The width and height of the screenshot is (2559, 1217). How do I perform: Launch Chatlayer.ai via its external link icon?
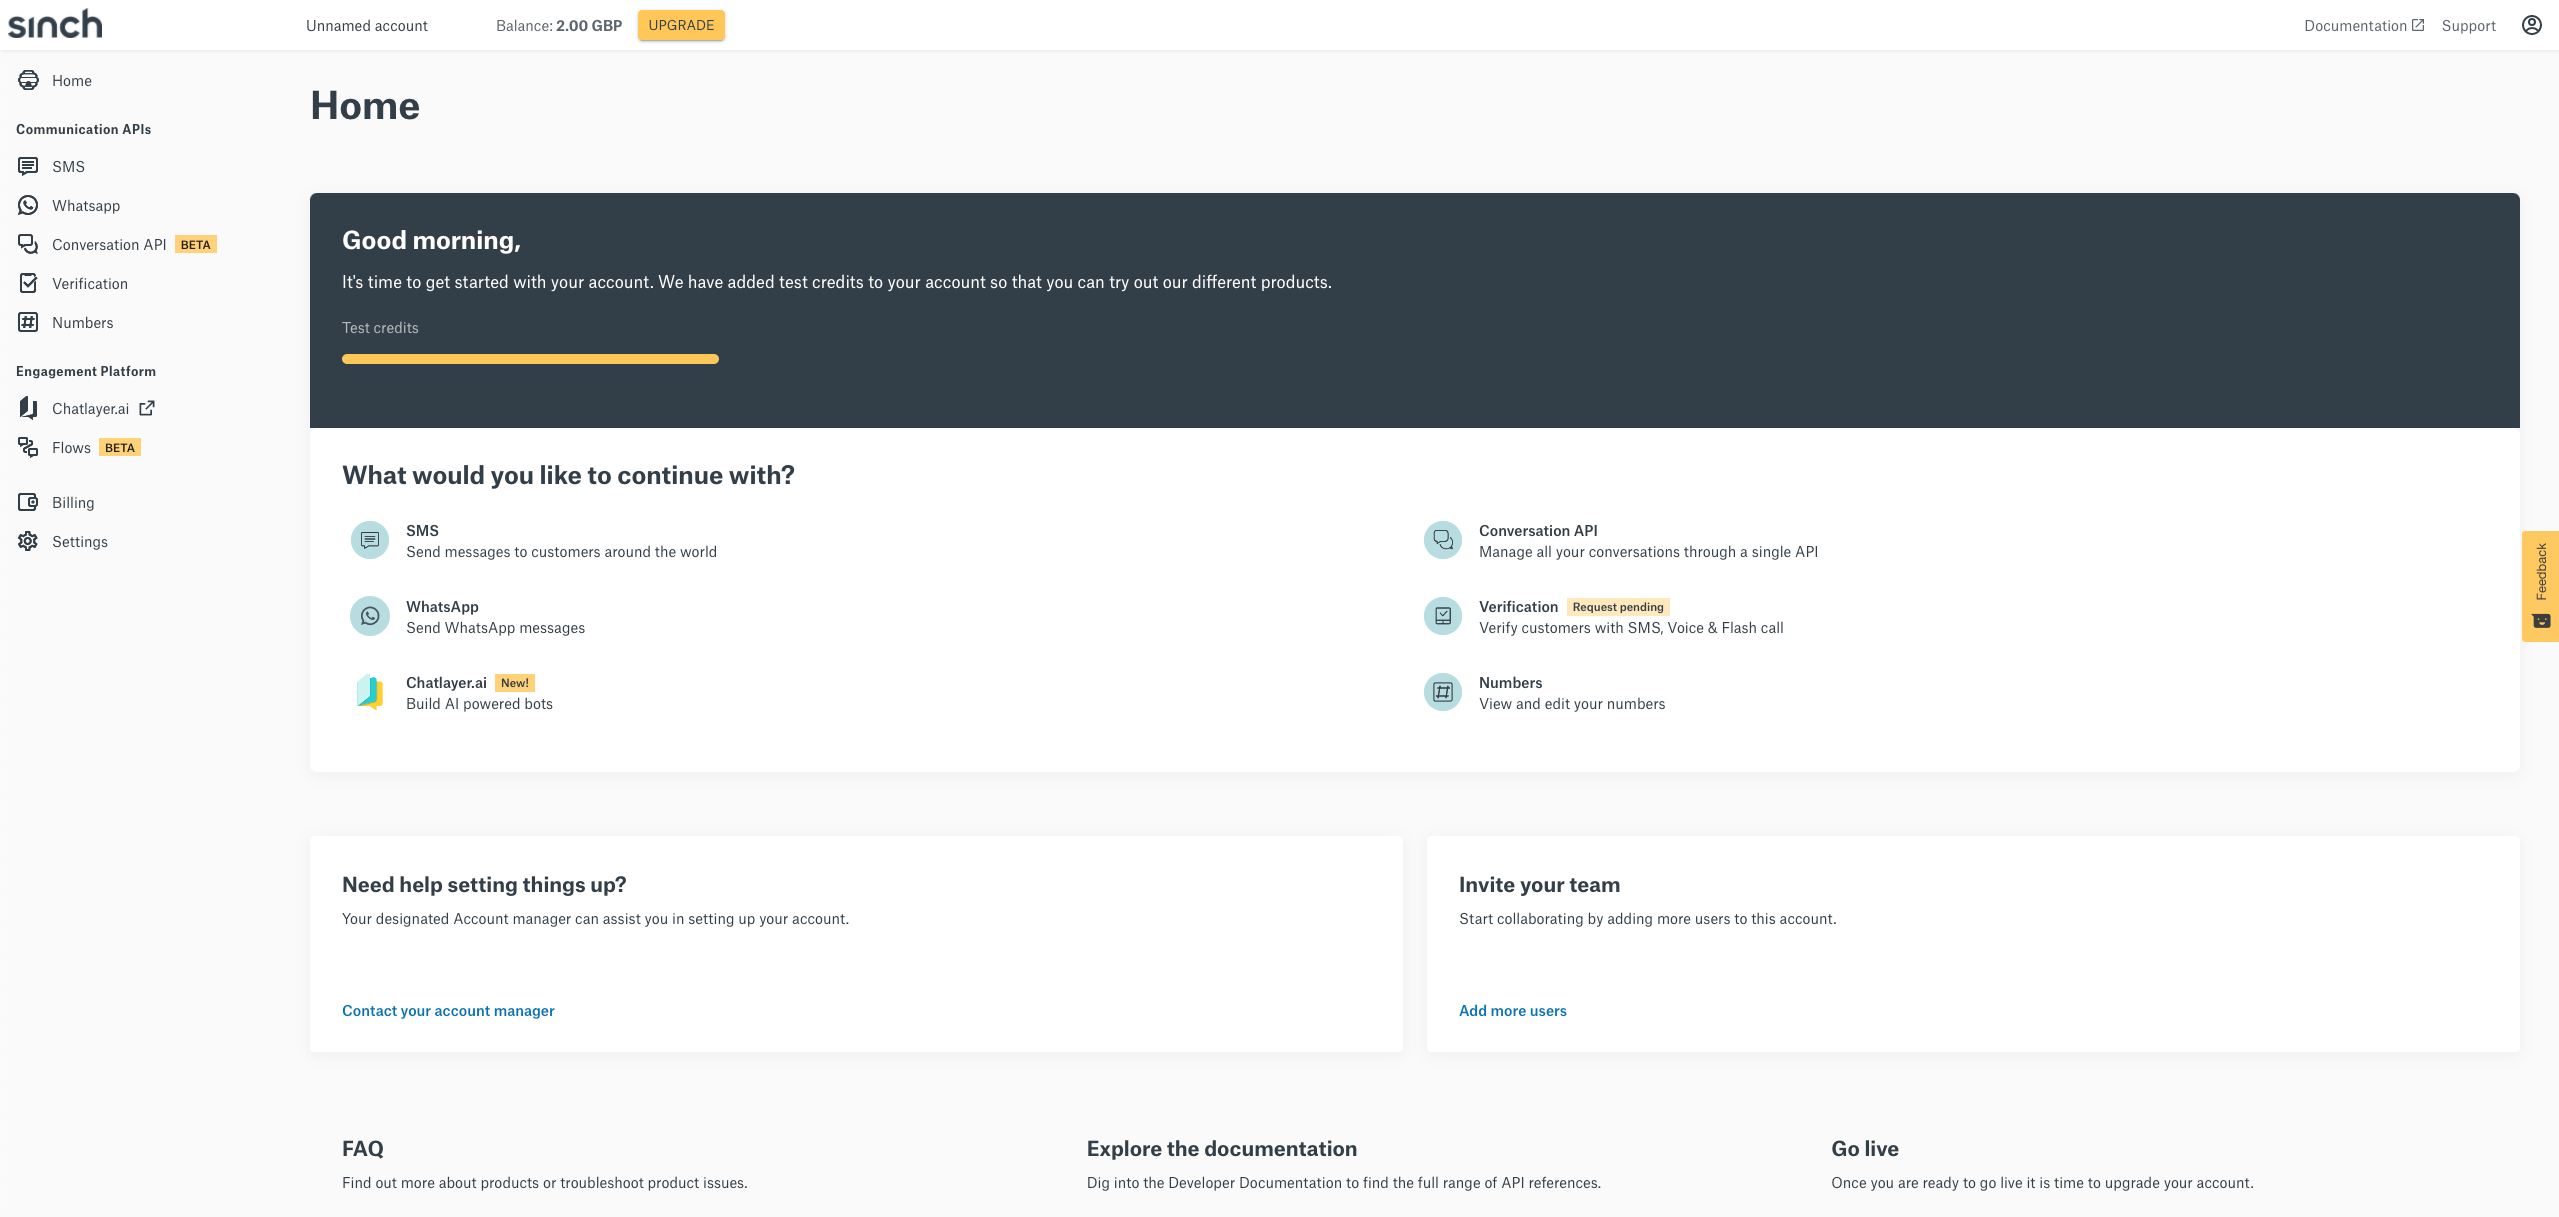147,408
